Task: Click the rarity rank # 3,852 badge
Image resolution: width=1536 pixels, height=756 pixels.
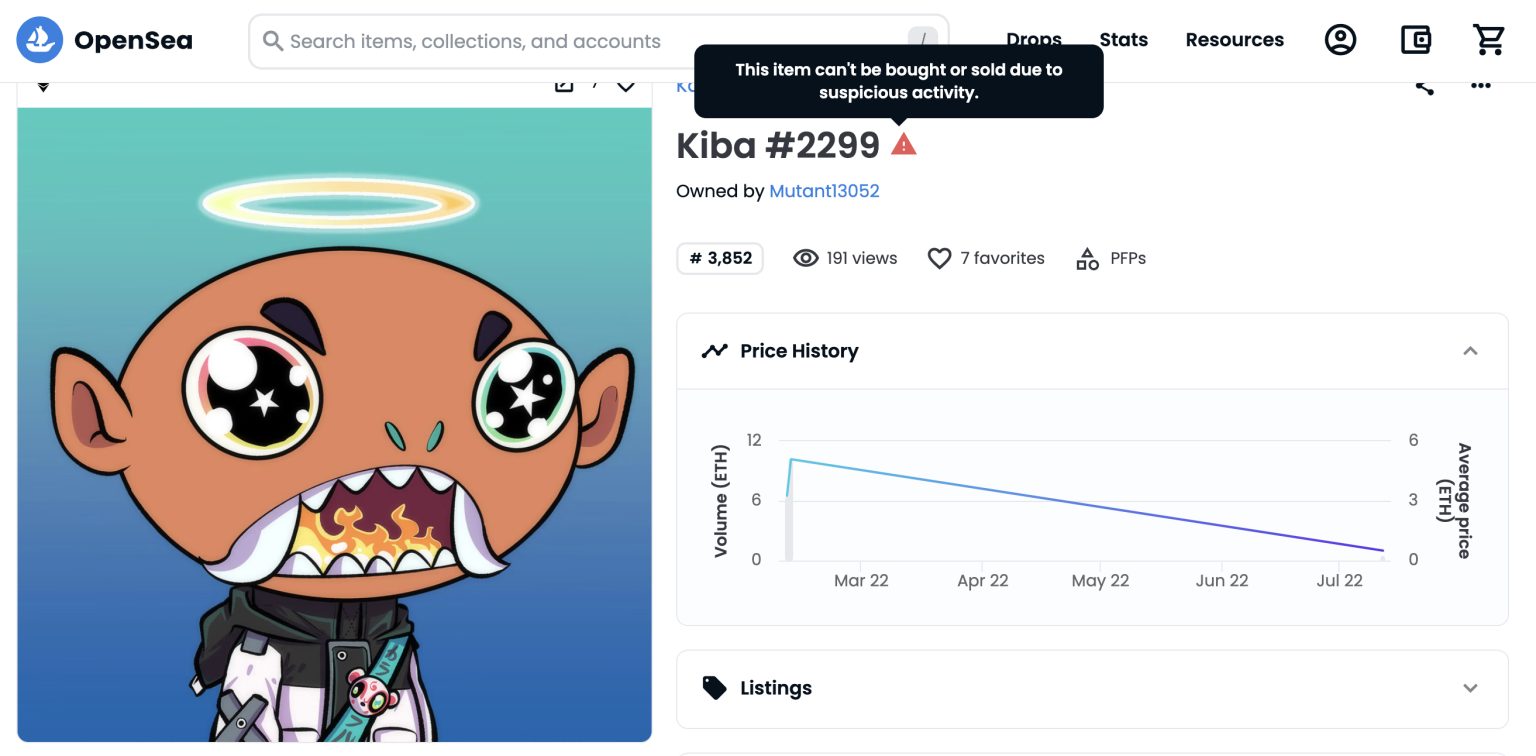Action: [720, 259]
